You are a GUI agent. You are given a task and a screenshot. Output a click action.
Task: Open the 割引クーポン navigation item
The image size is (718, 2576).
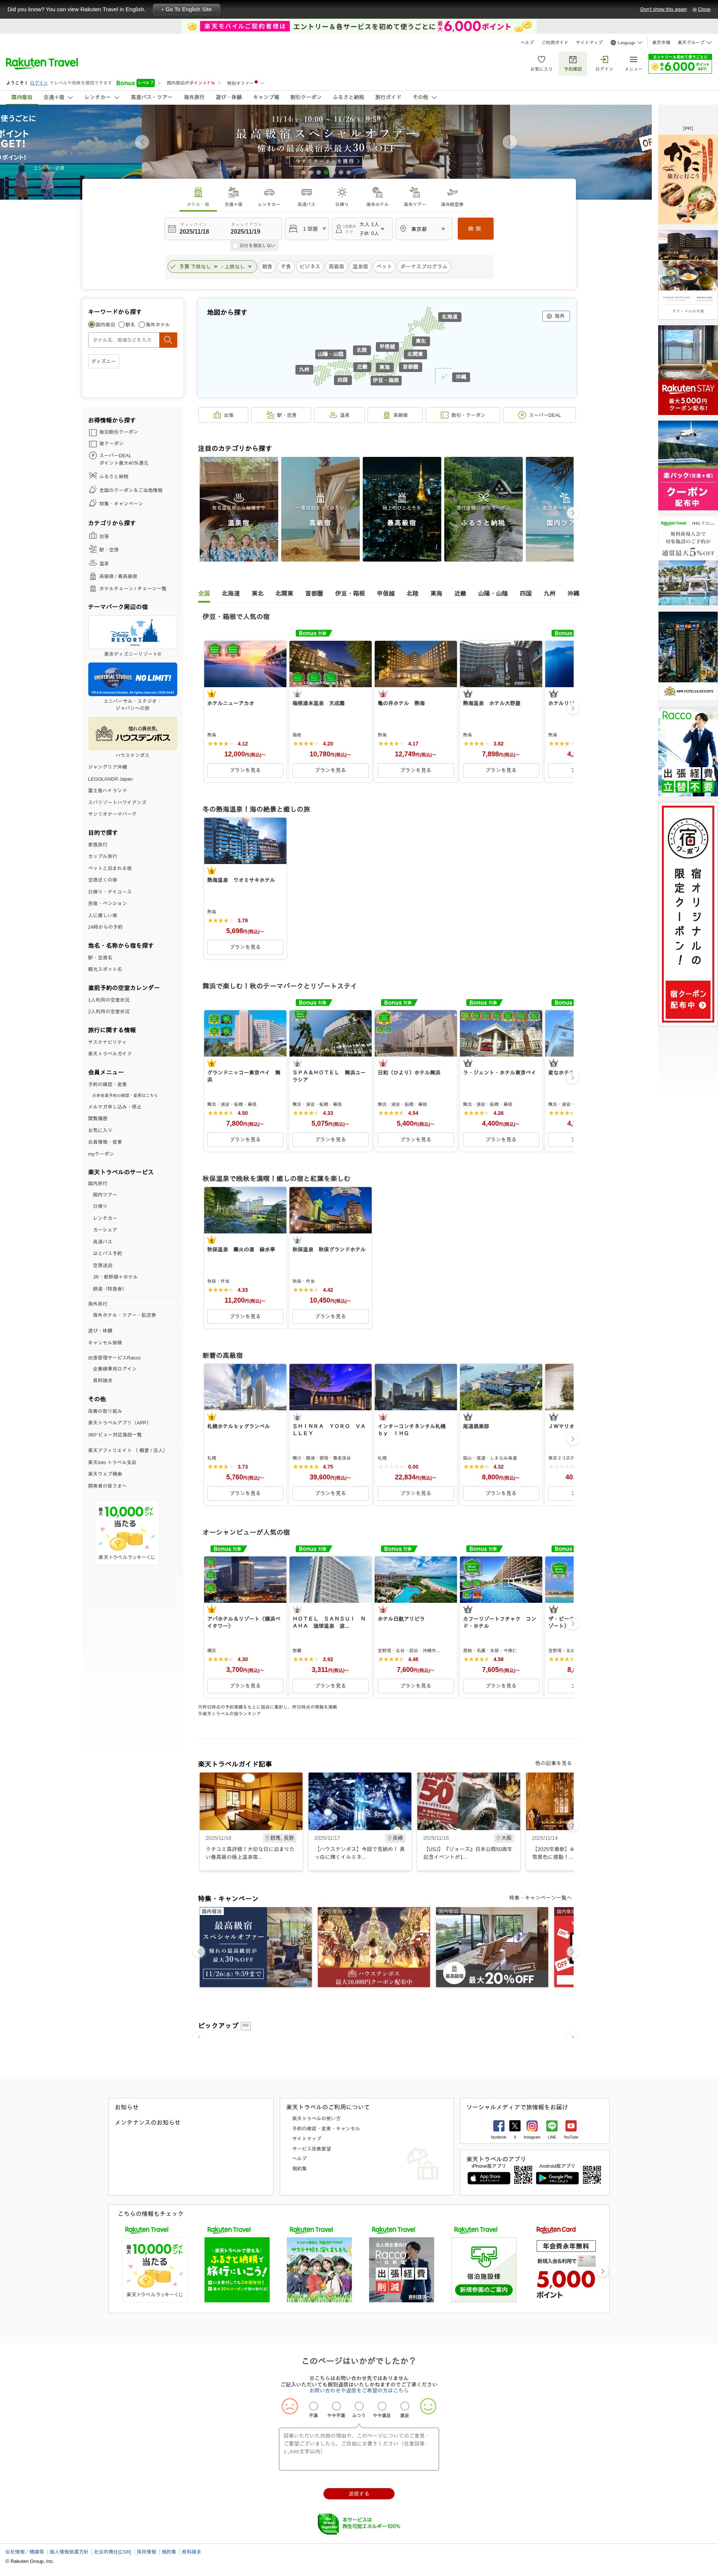click(306, 97)
